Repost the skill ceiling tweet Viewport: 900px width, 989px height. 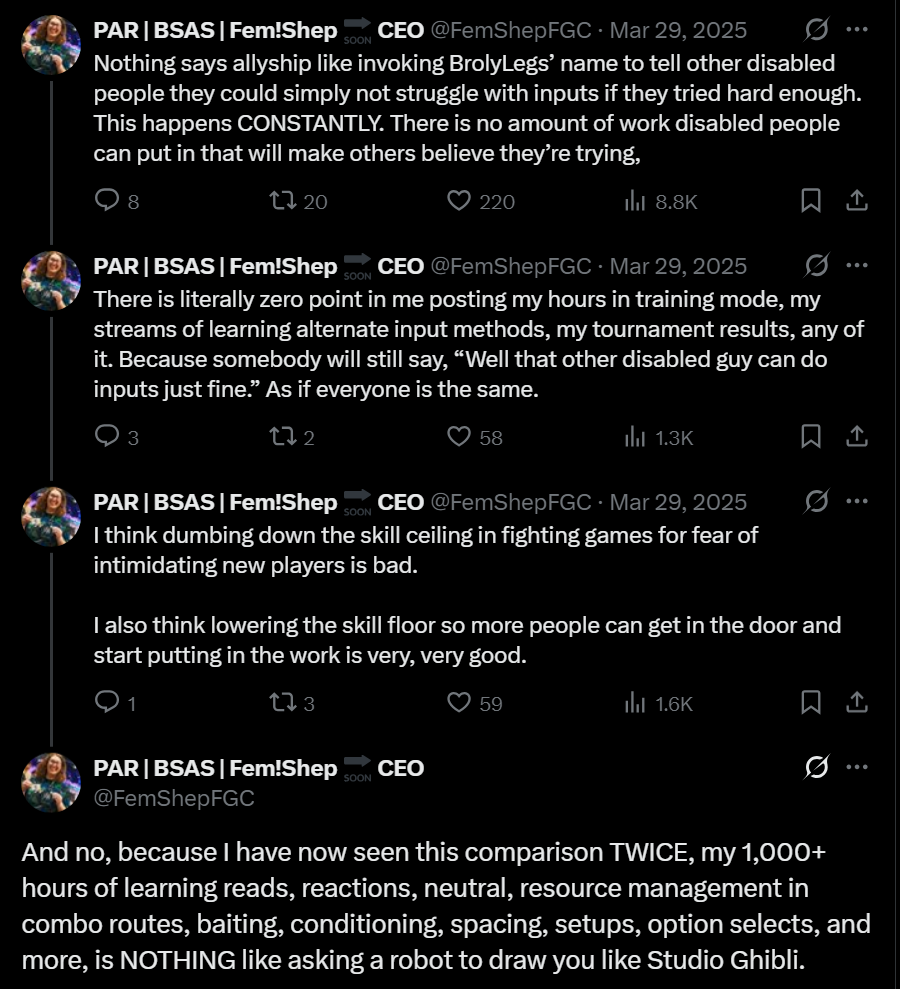pyautogui.click(x=283, y=703)
